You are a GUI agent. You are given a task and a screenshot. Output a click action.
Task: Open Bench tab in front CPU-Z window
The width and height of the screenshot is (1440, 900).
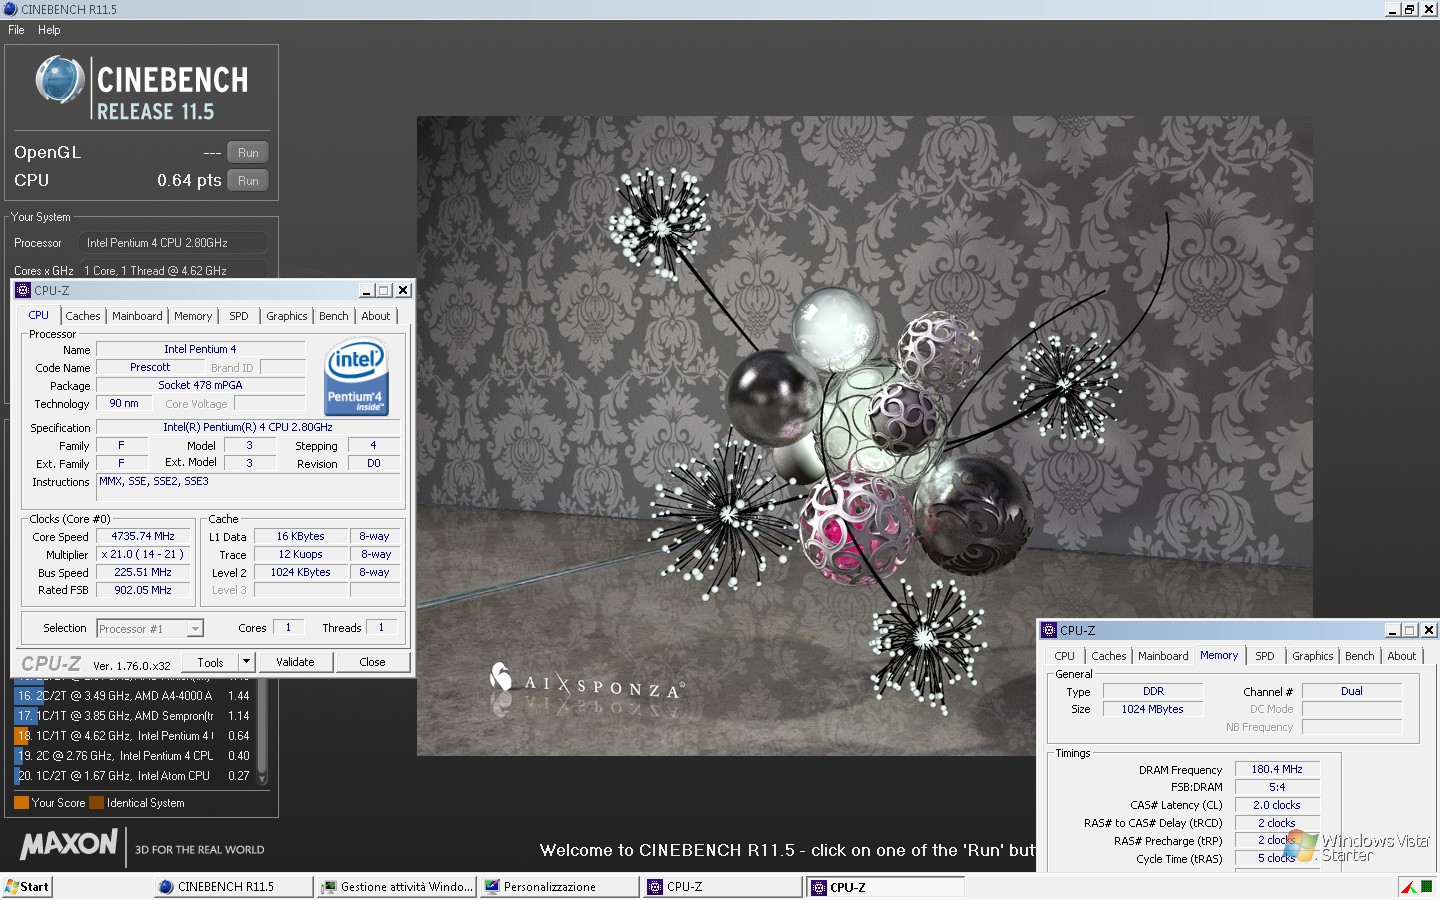tap(334, 316)
